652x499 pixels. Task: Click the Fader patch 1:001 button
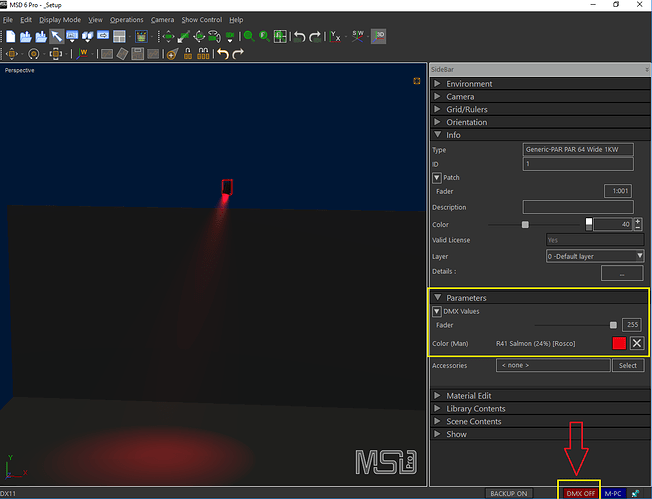tap(618, 191)
